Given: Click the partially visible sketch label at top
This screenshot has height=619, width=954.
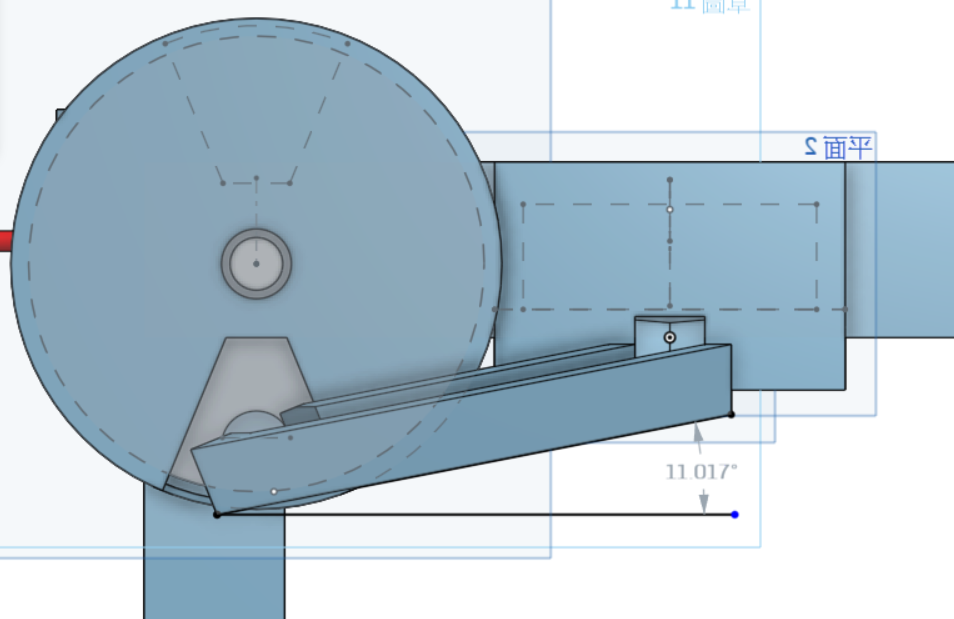Looking at the screenshot, I should (x=709, y=6).
